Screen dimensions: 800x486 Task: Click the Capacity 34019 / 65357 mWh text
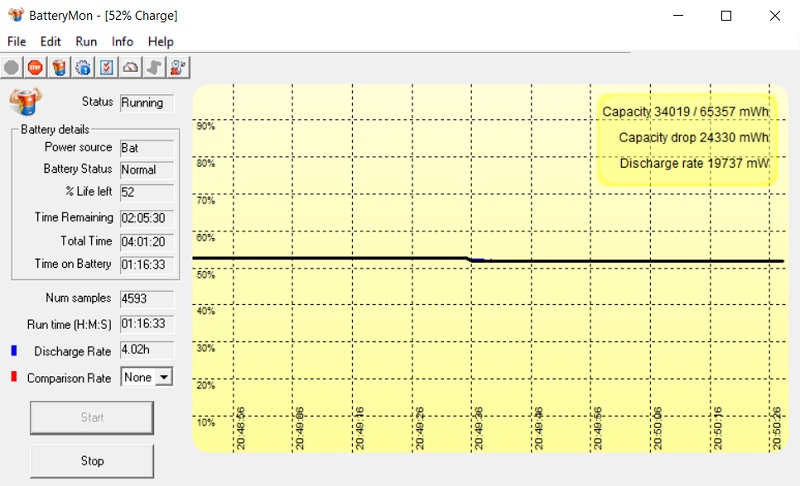(x=686, y=112)
